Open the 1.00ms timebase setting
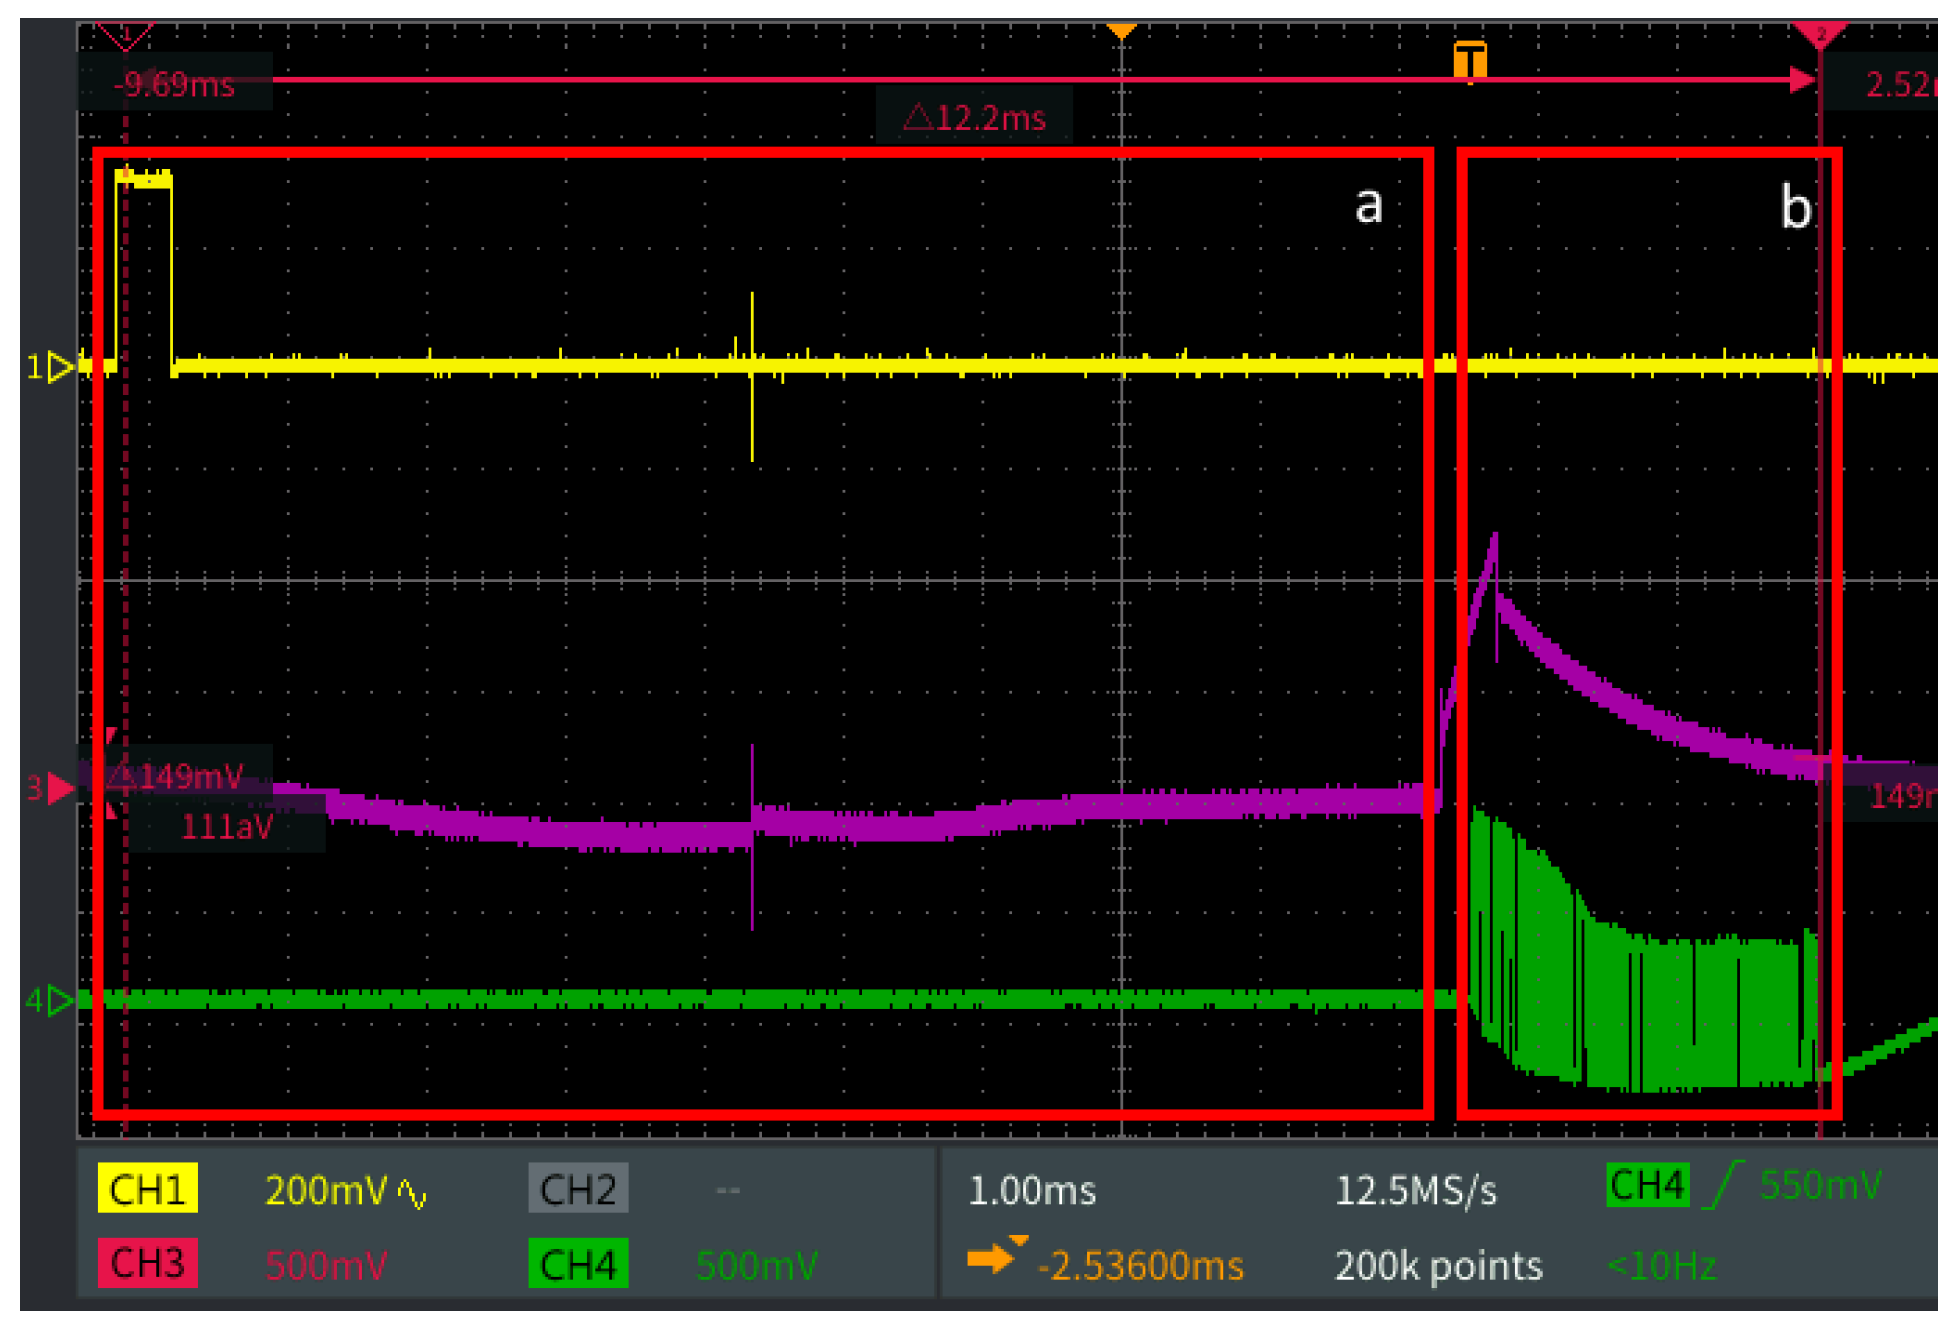 pos(1032,1190)
